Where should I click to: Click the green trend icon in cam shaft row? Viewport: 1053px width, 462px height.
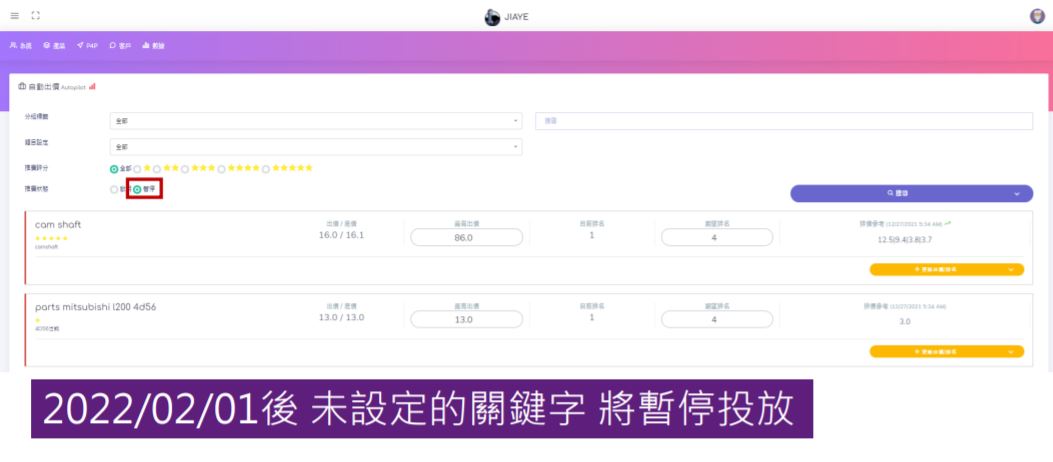[x=948, y=223]
